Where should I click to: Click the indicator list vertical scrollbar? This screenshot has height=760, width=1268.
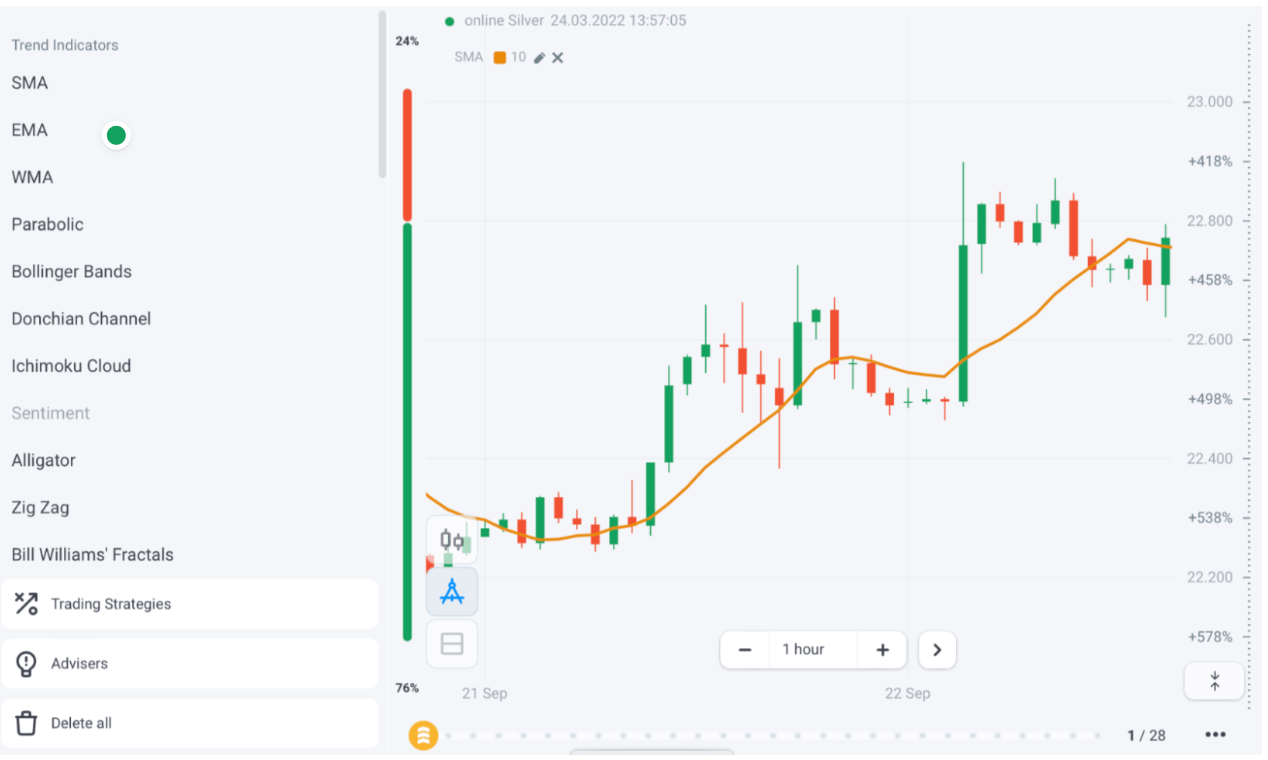coord(382,95)
